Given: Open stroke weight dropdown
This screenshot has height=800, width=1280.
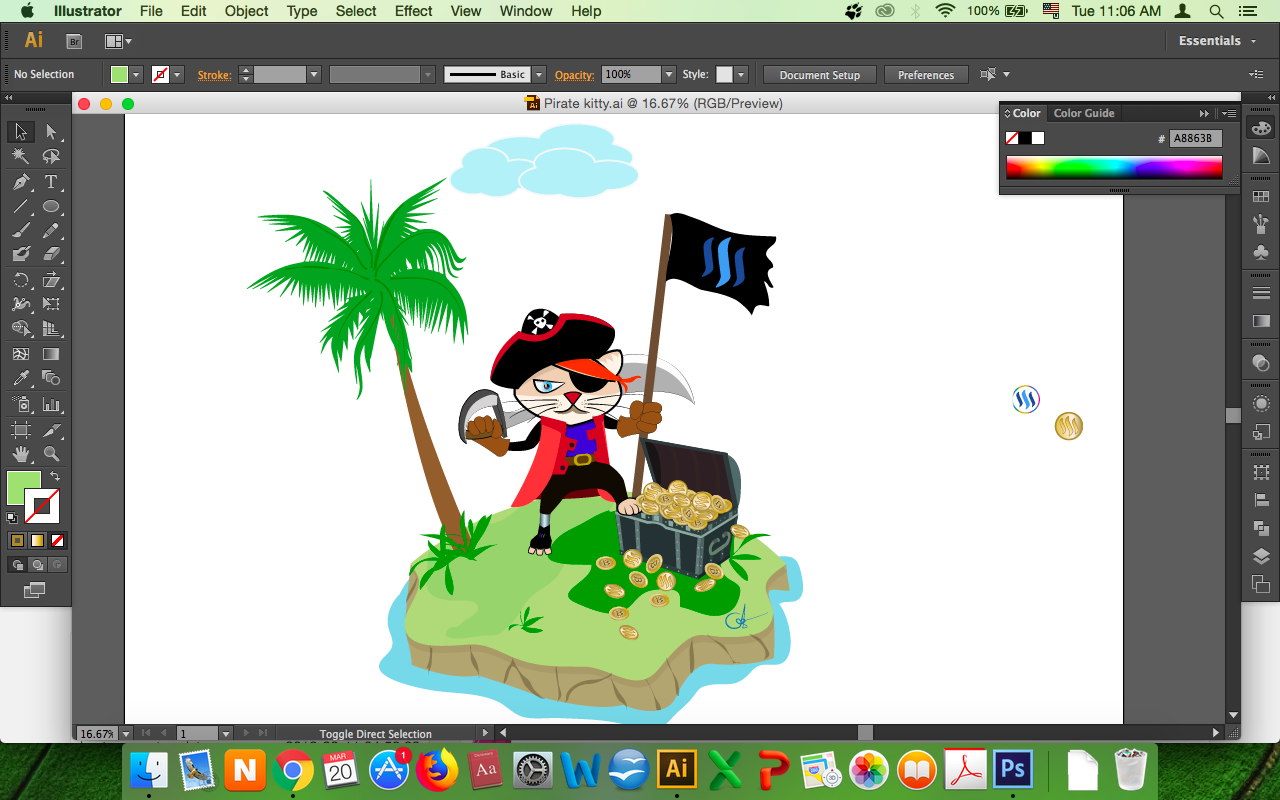Looking at the screenshot, I should point(314,75).
